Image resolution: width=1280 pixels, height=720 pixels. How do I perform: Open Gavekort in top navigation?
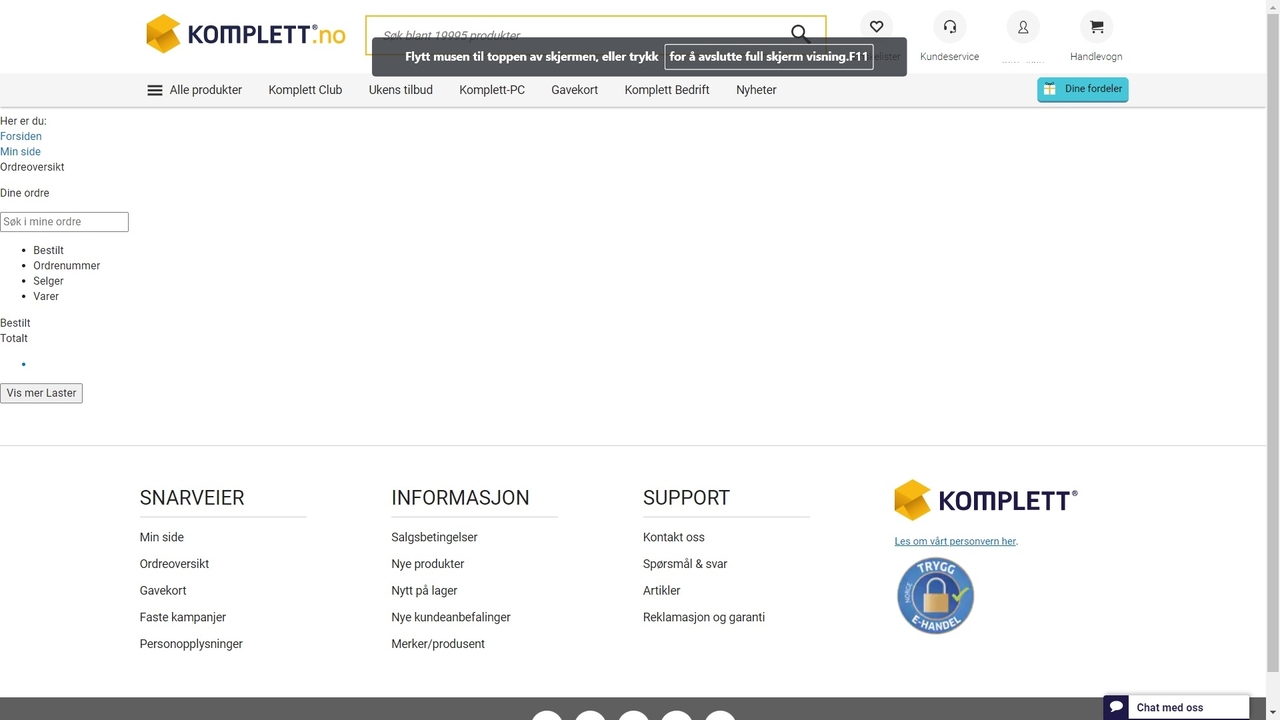[575, 90]
